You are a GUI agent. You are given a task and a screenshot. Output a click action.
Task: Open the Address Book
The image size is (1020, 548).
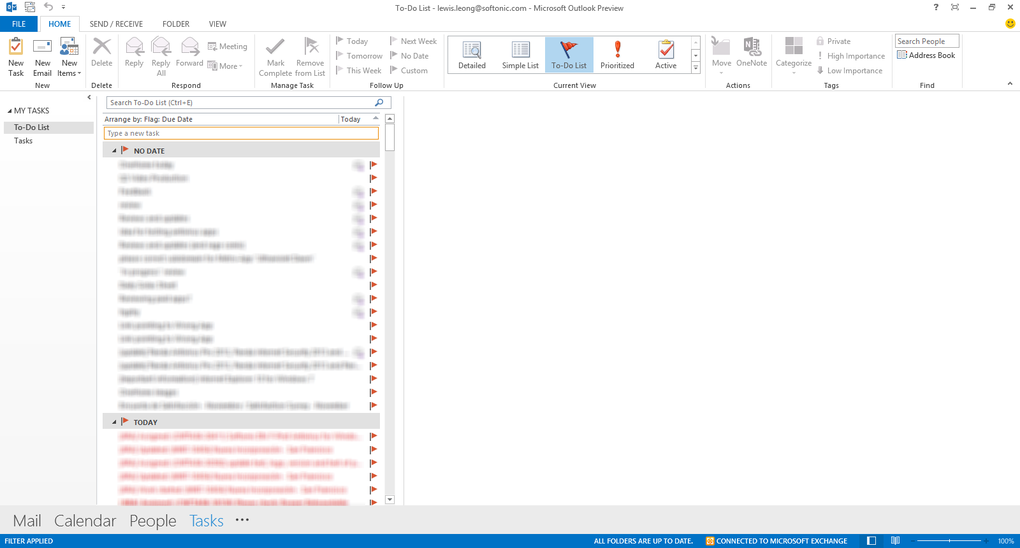[926, 55]
